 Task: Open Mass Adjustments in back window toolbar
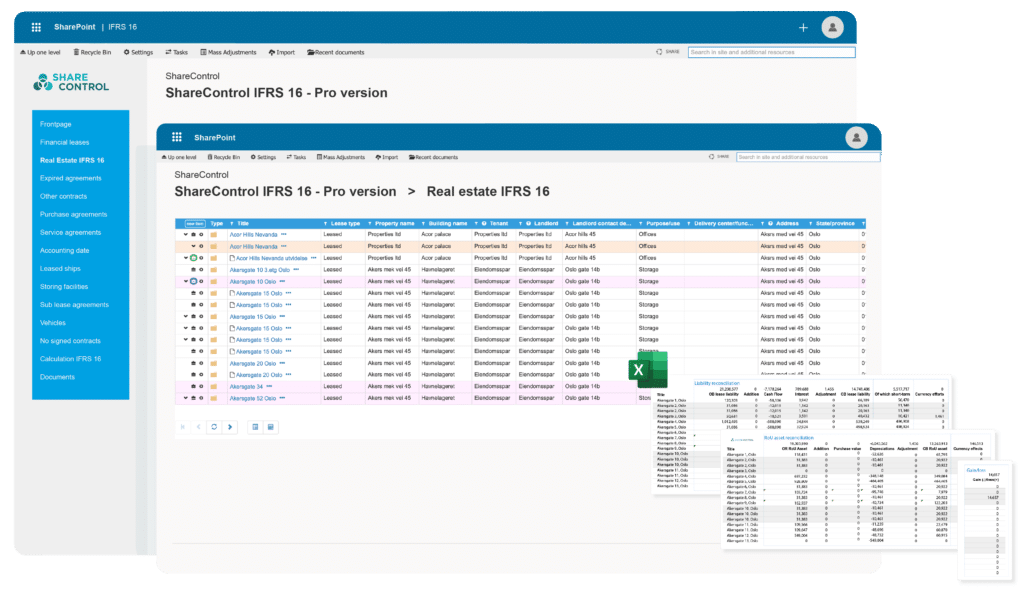pyautogui.click(x=228, y=52)
